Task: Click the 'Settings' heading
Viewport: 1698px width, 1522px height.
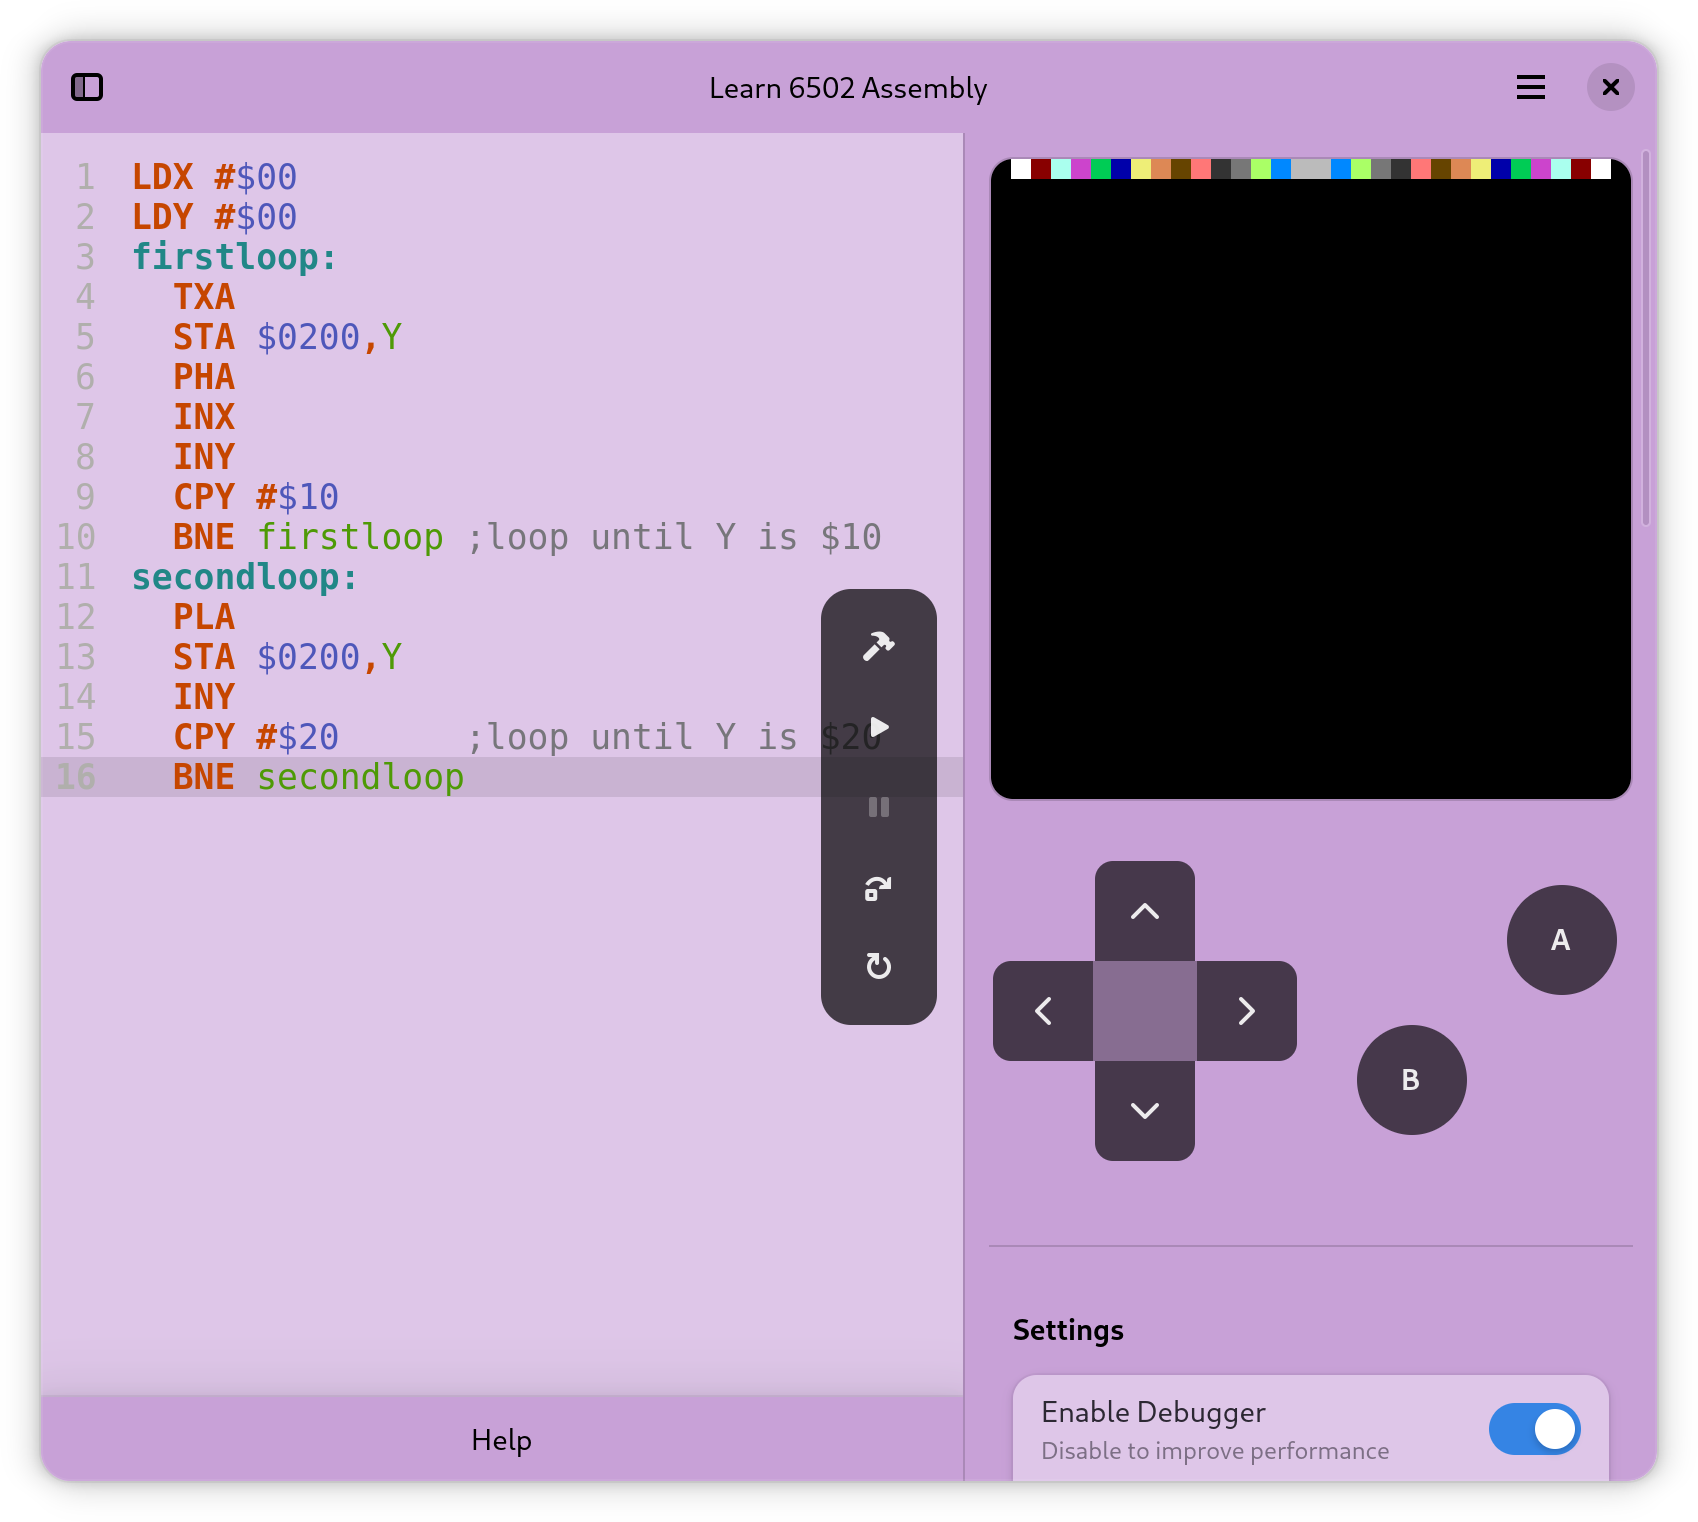Action: pos(1068,1330)
